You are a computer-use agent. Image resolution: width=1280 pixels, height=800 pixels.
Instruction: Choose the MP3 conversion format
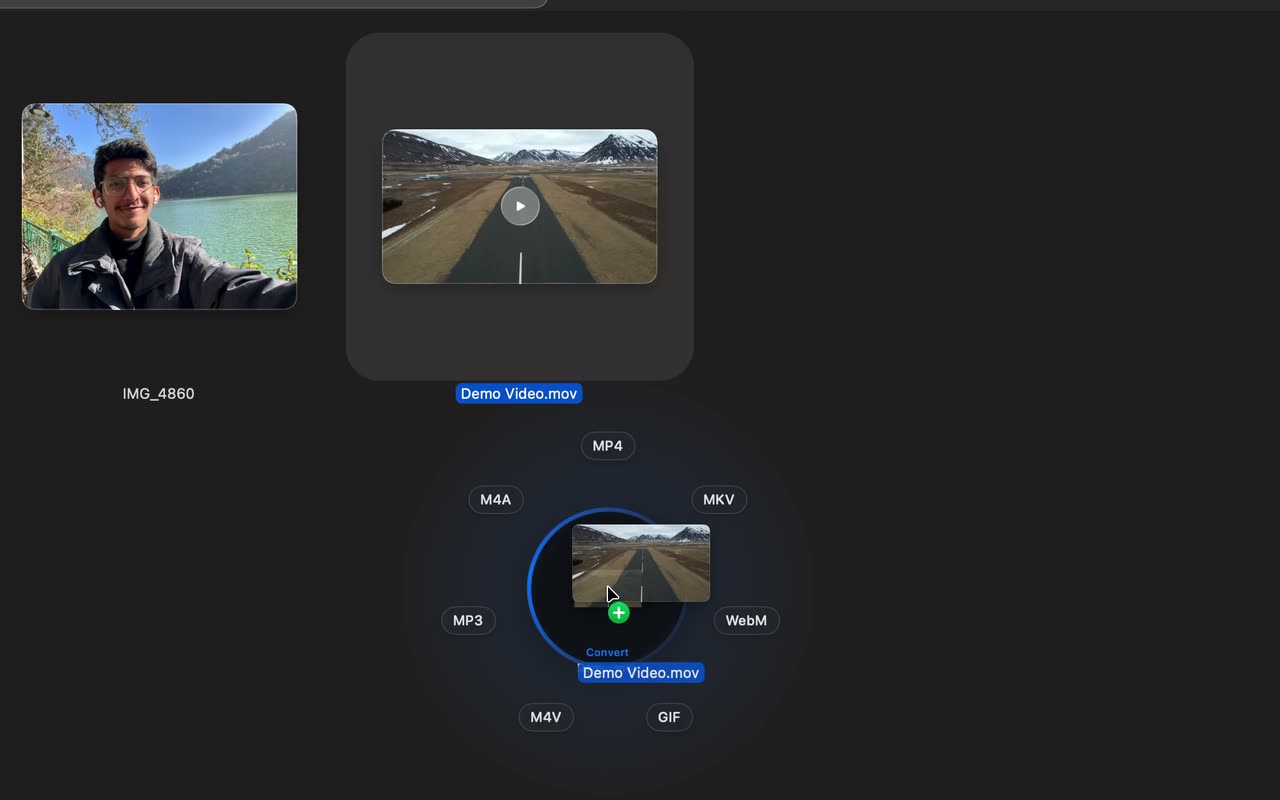pos(468,621)
